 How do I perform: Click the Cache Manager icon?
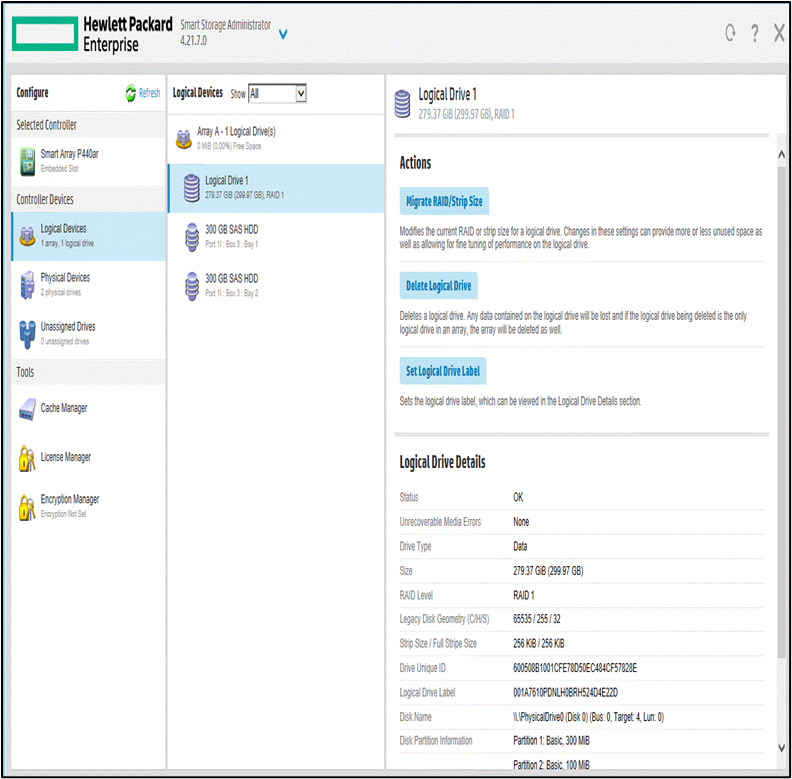(27, 409)
